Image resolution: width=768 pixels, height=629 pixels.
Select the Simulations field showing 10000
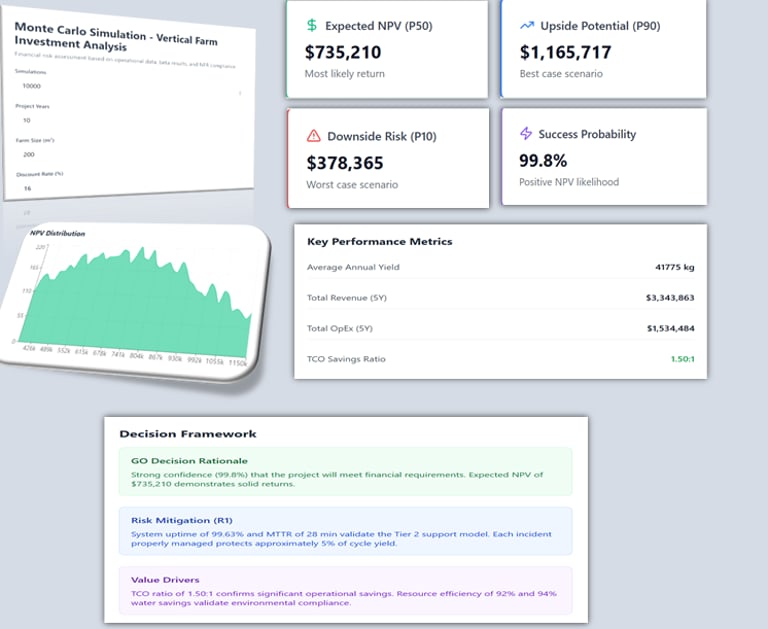tap(130, 89)
